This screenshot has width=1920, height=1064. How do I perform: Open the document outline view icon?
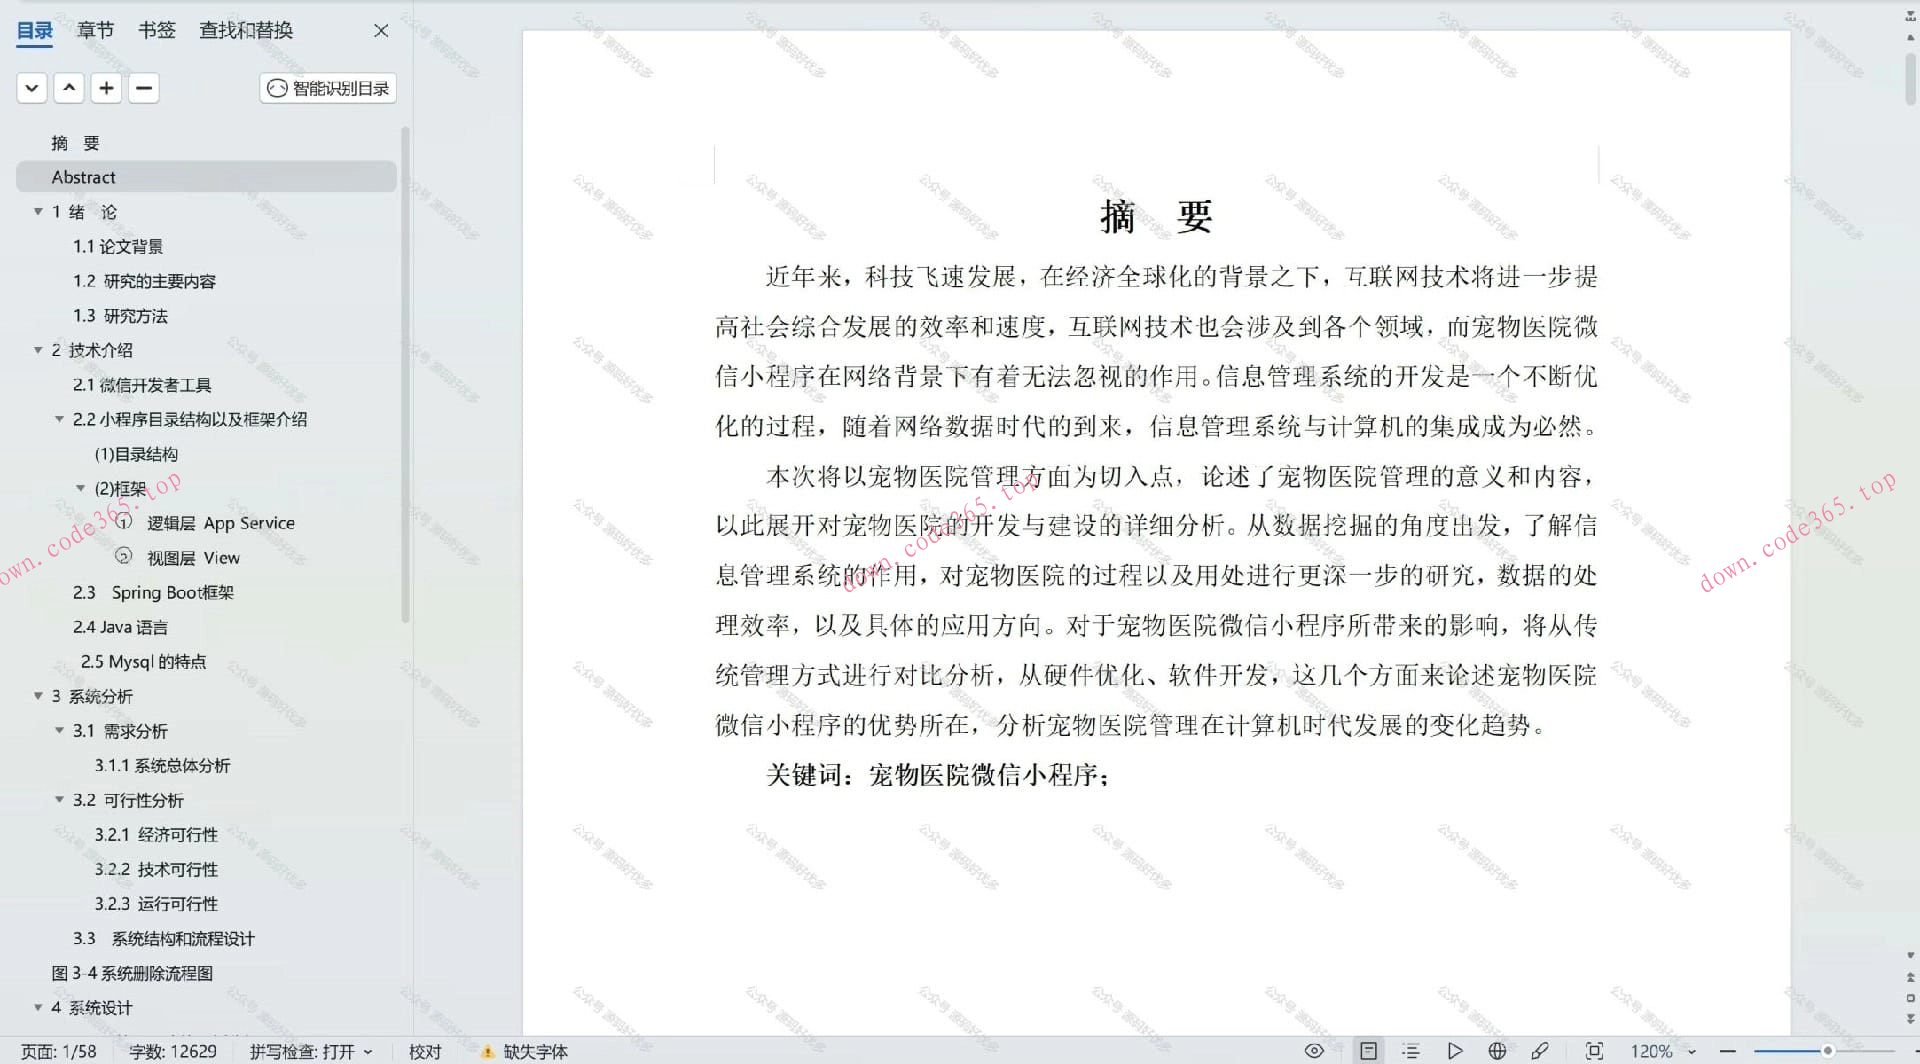(1411, 1050)
